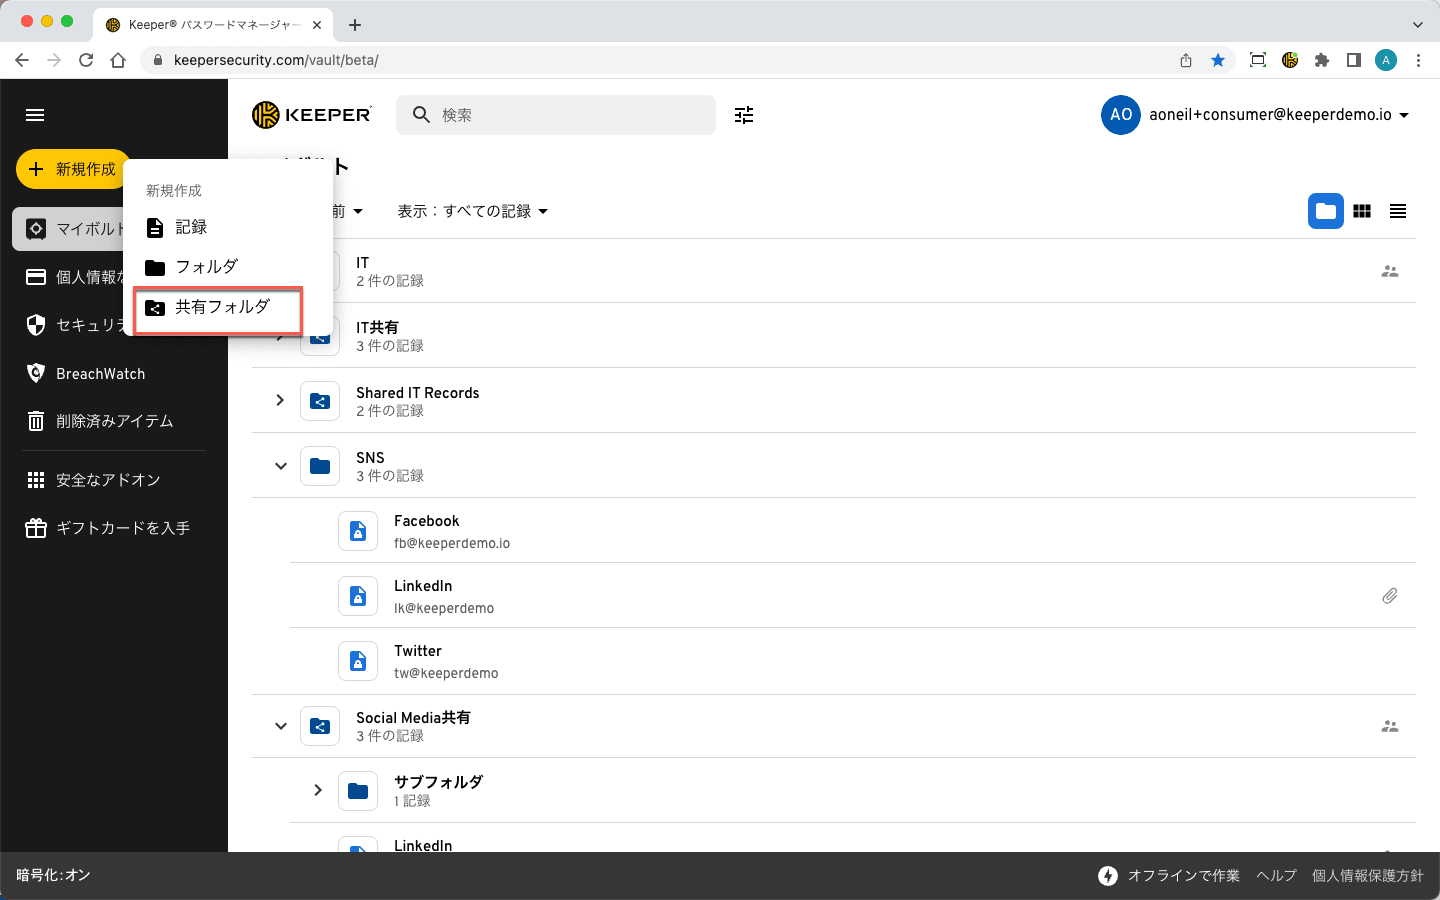This screenshot has width=1440, height=900.
Task: Switch to grid view layout
Action: 1362,211
